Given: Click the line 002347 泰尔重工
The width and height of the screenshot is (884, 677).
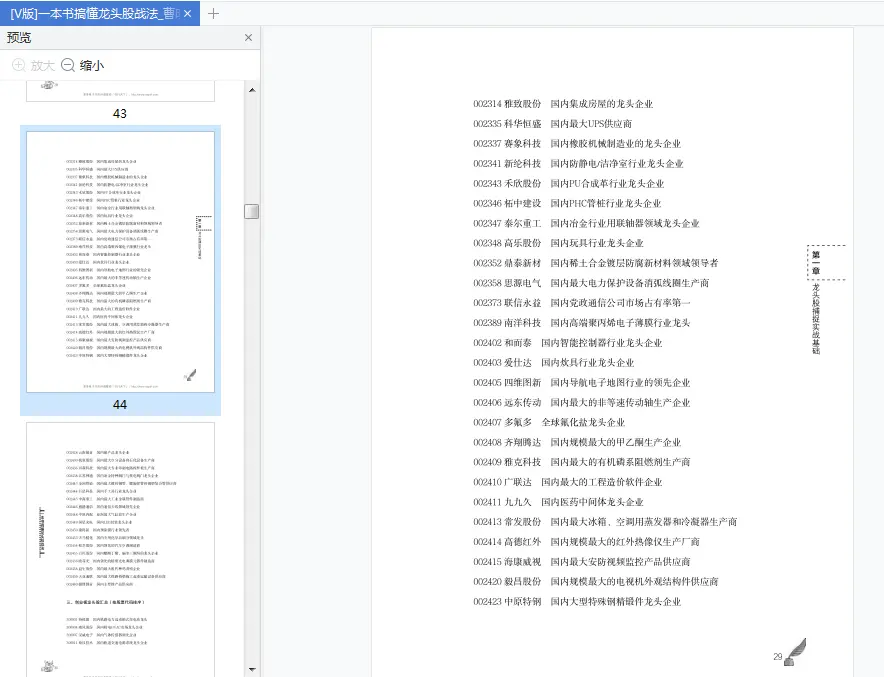Looking at the screenshot, I should (586, 223).
